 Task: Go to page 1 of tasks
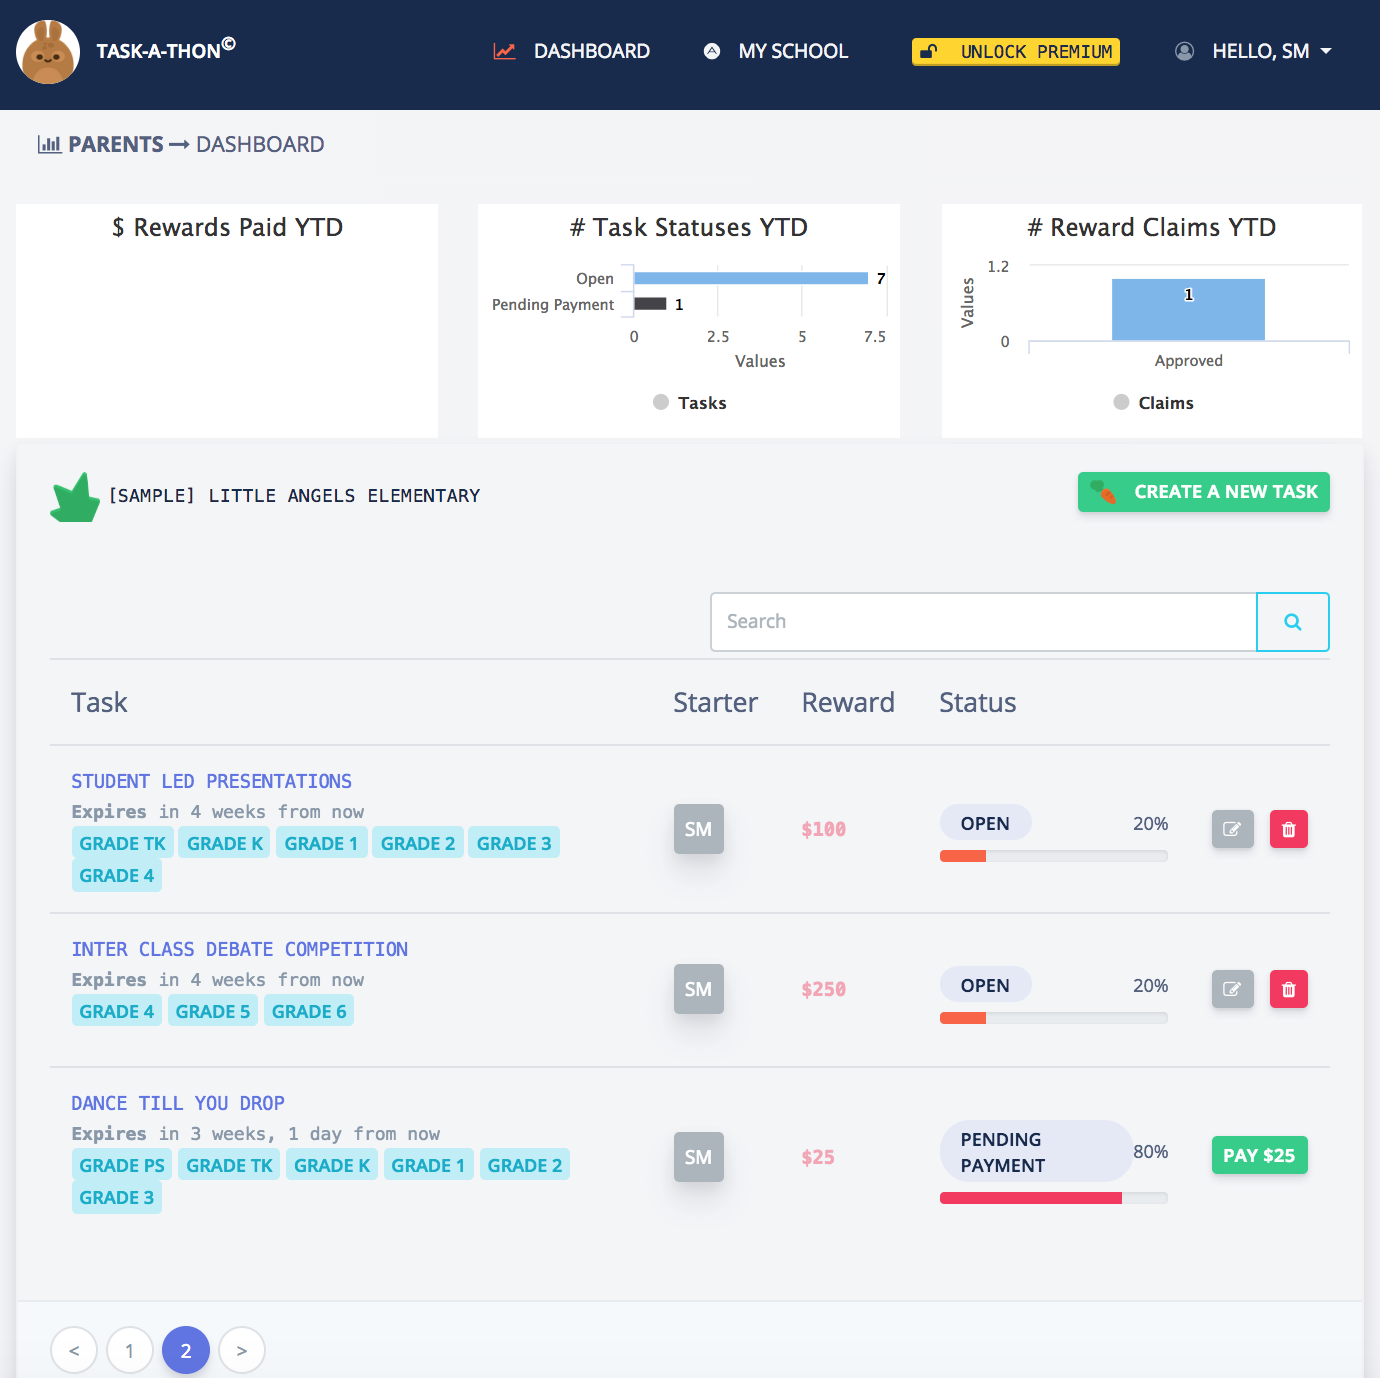(130, 1351)
